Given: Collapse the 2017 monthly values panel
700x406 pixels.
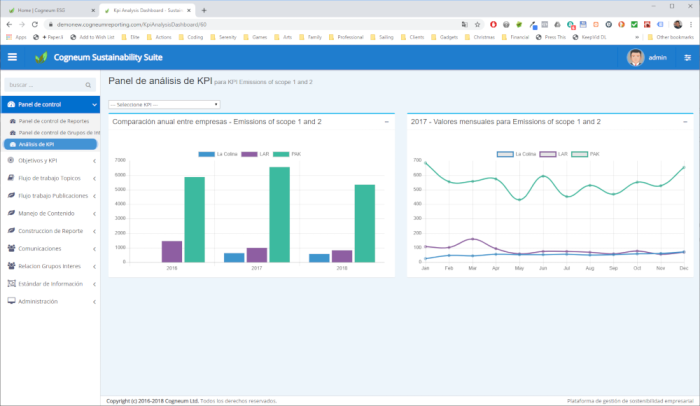Looking at the screenshot, I should click(685, 121).
